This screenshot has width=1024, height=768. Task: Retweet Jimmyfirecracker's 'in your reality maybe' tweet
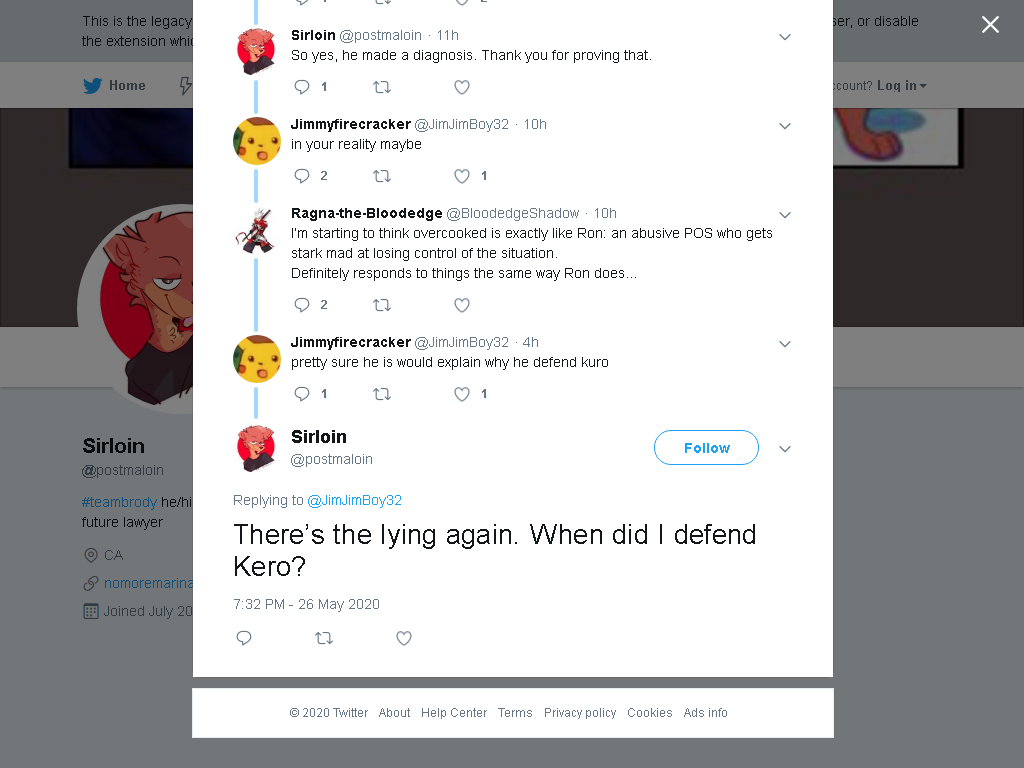pyautogui.click(x=382, y=176)
